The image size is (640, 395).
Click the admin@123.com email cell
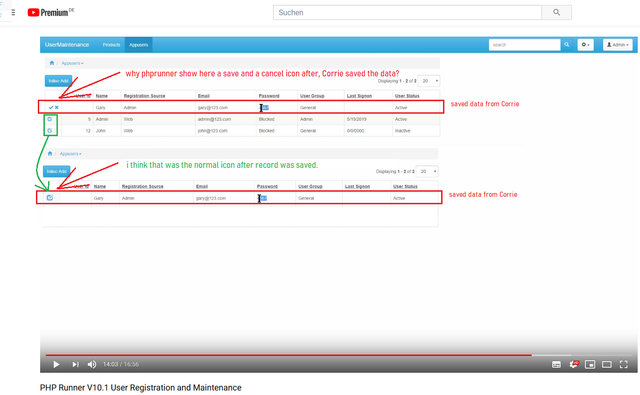pyautogui.click(x=214, y=119)
